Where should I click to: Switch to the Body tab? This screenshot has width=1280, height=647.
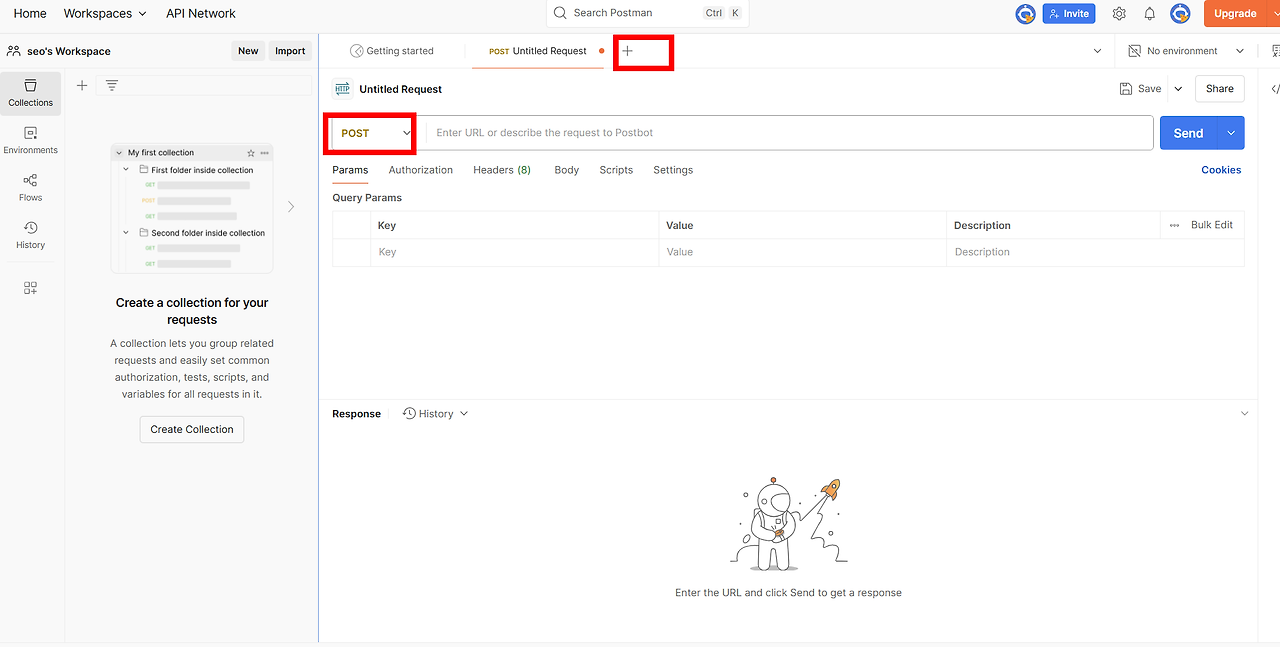pos(567,170)
